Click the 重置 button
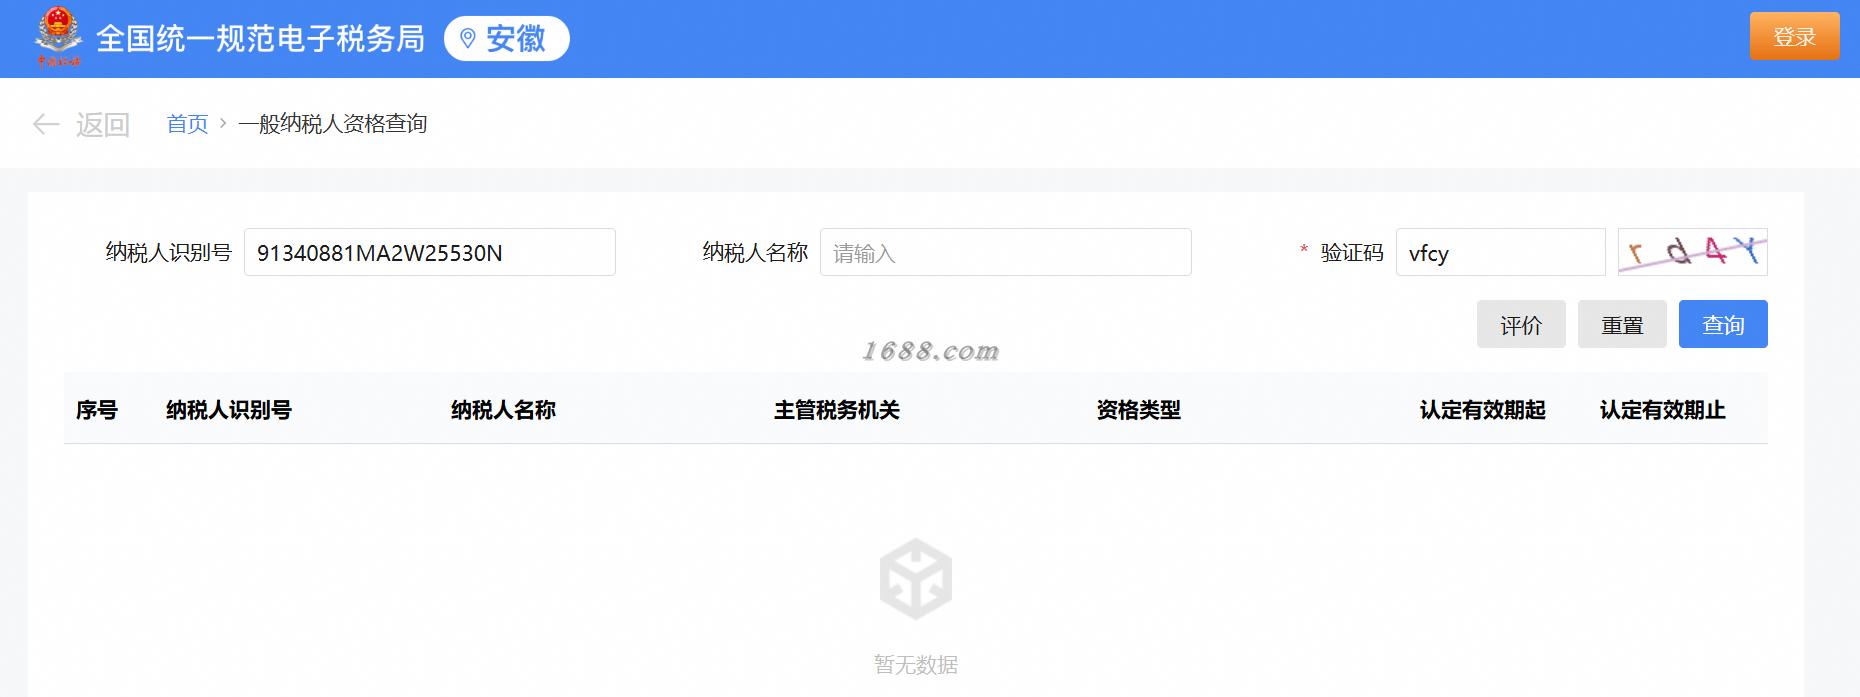This screenshot has width=1860, height=697. point(1622,324)
